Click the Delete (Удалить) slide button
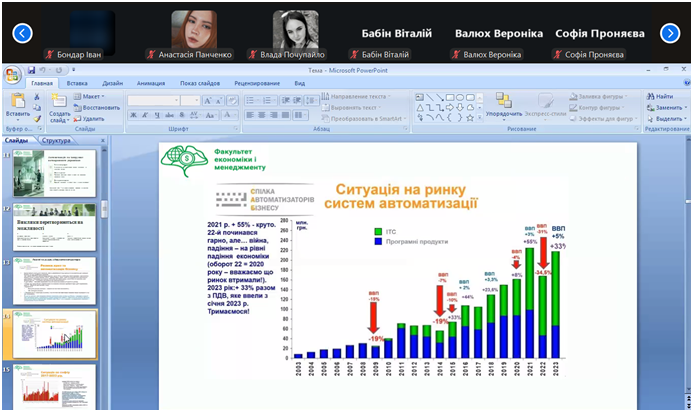Screen dimensions: 693x412 [x=92, y=118]
